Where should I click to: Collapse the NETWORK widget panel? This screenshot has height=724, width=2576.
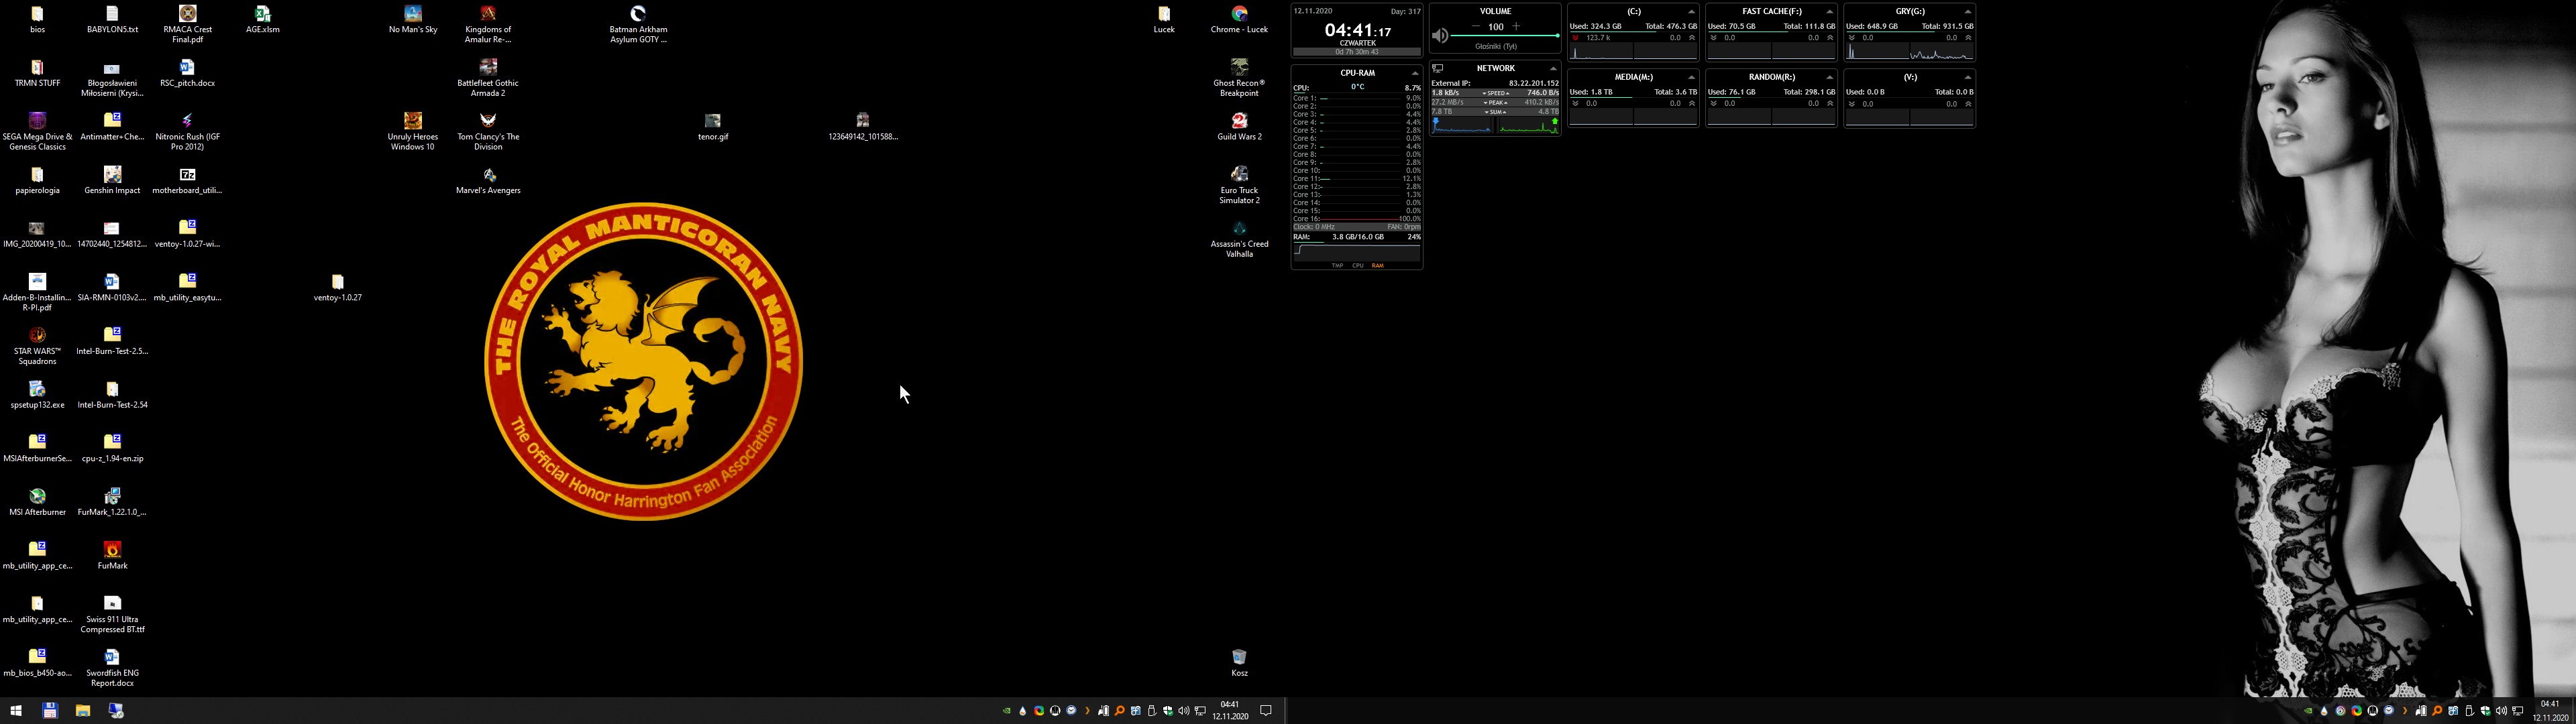pyautogui.click(x=1552, y=69)
